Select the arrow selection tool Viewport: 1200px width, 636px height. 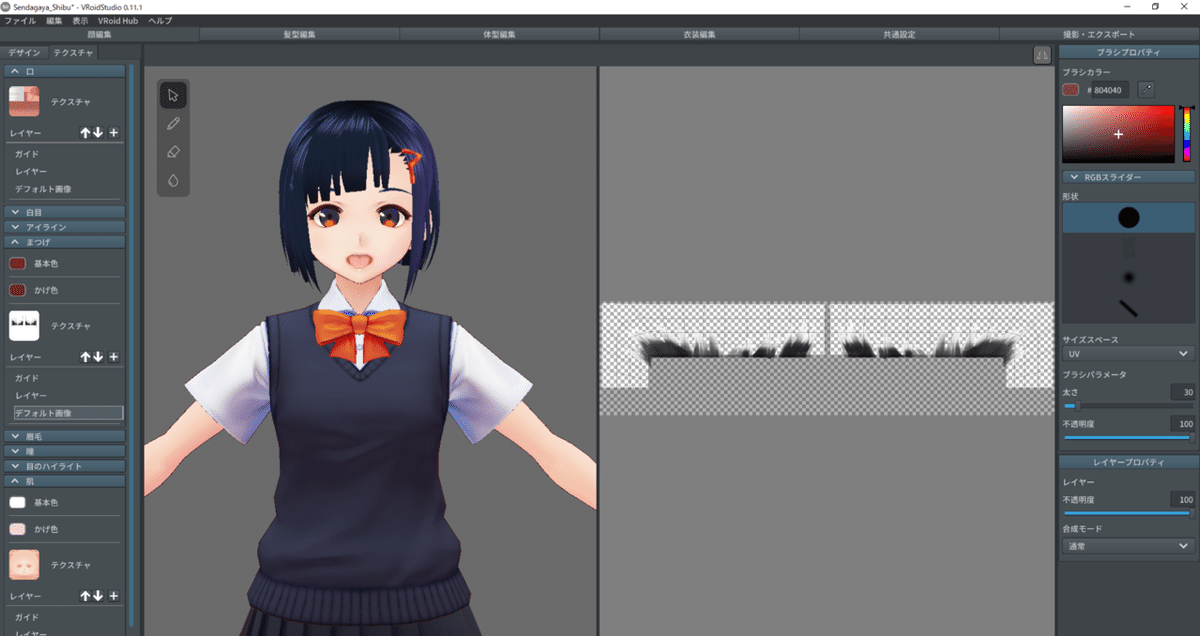tap(172, 95)
